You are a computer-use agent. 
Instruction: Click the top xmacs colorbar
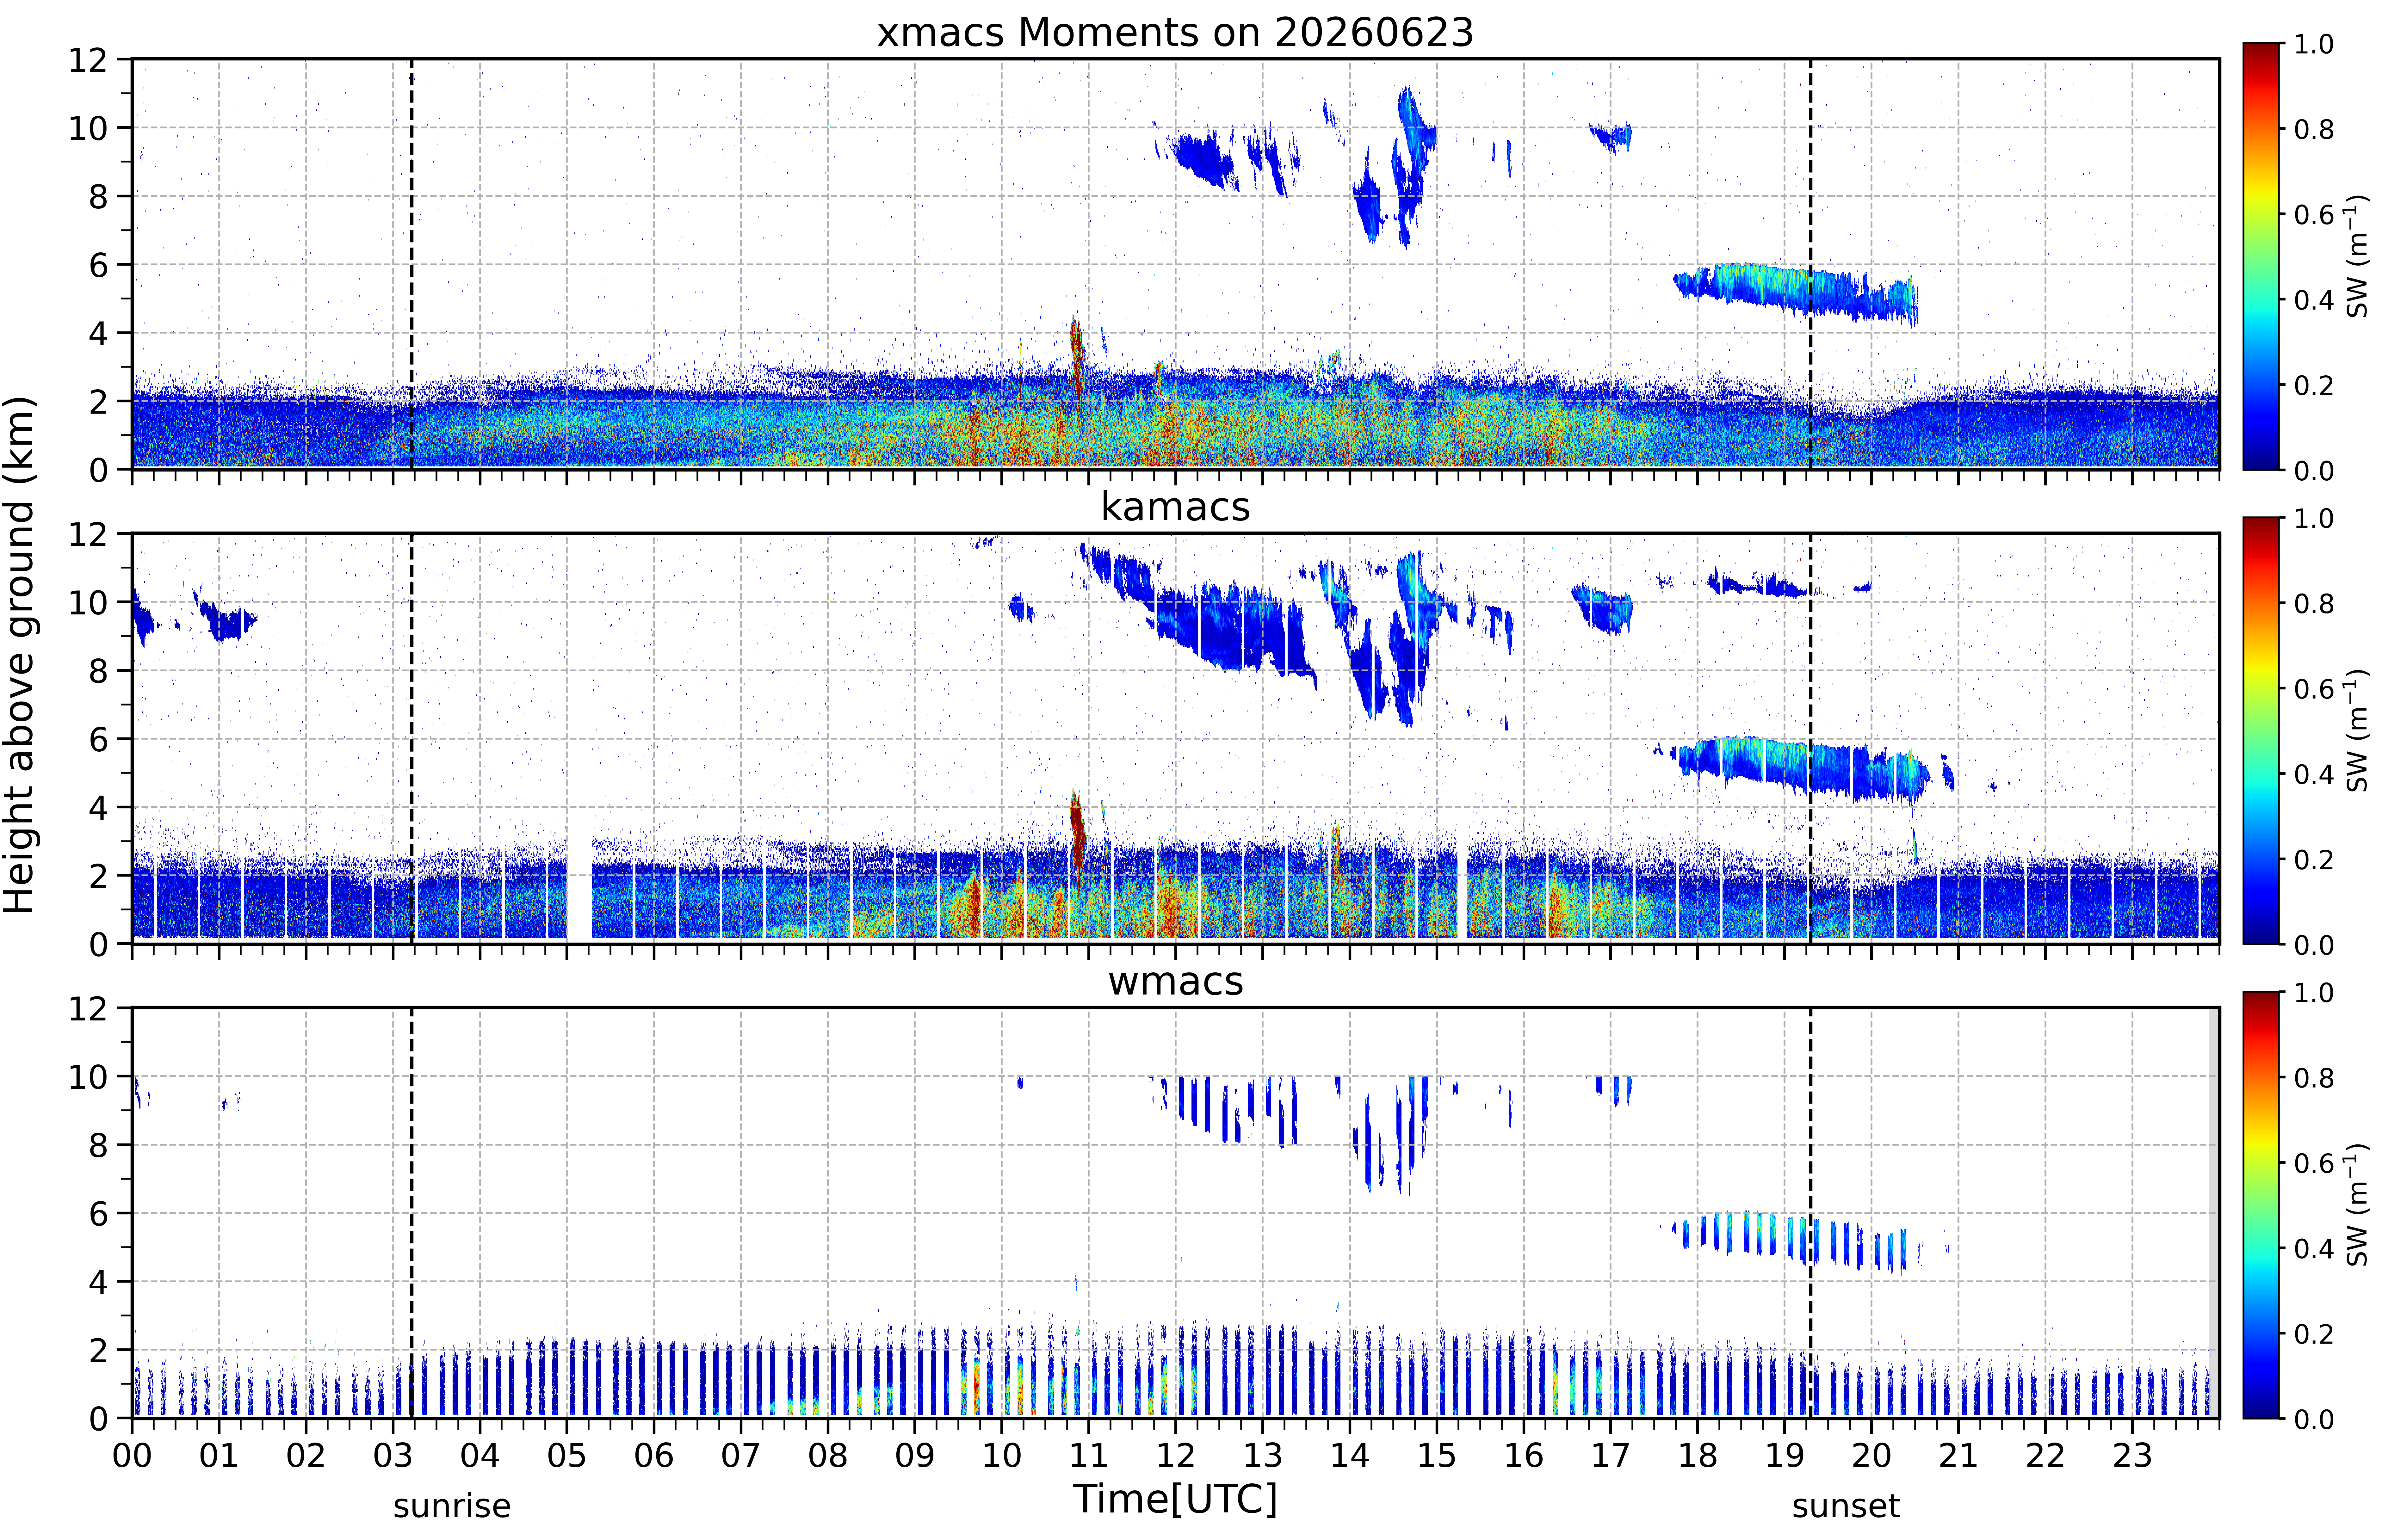(x=2261, y=256)
